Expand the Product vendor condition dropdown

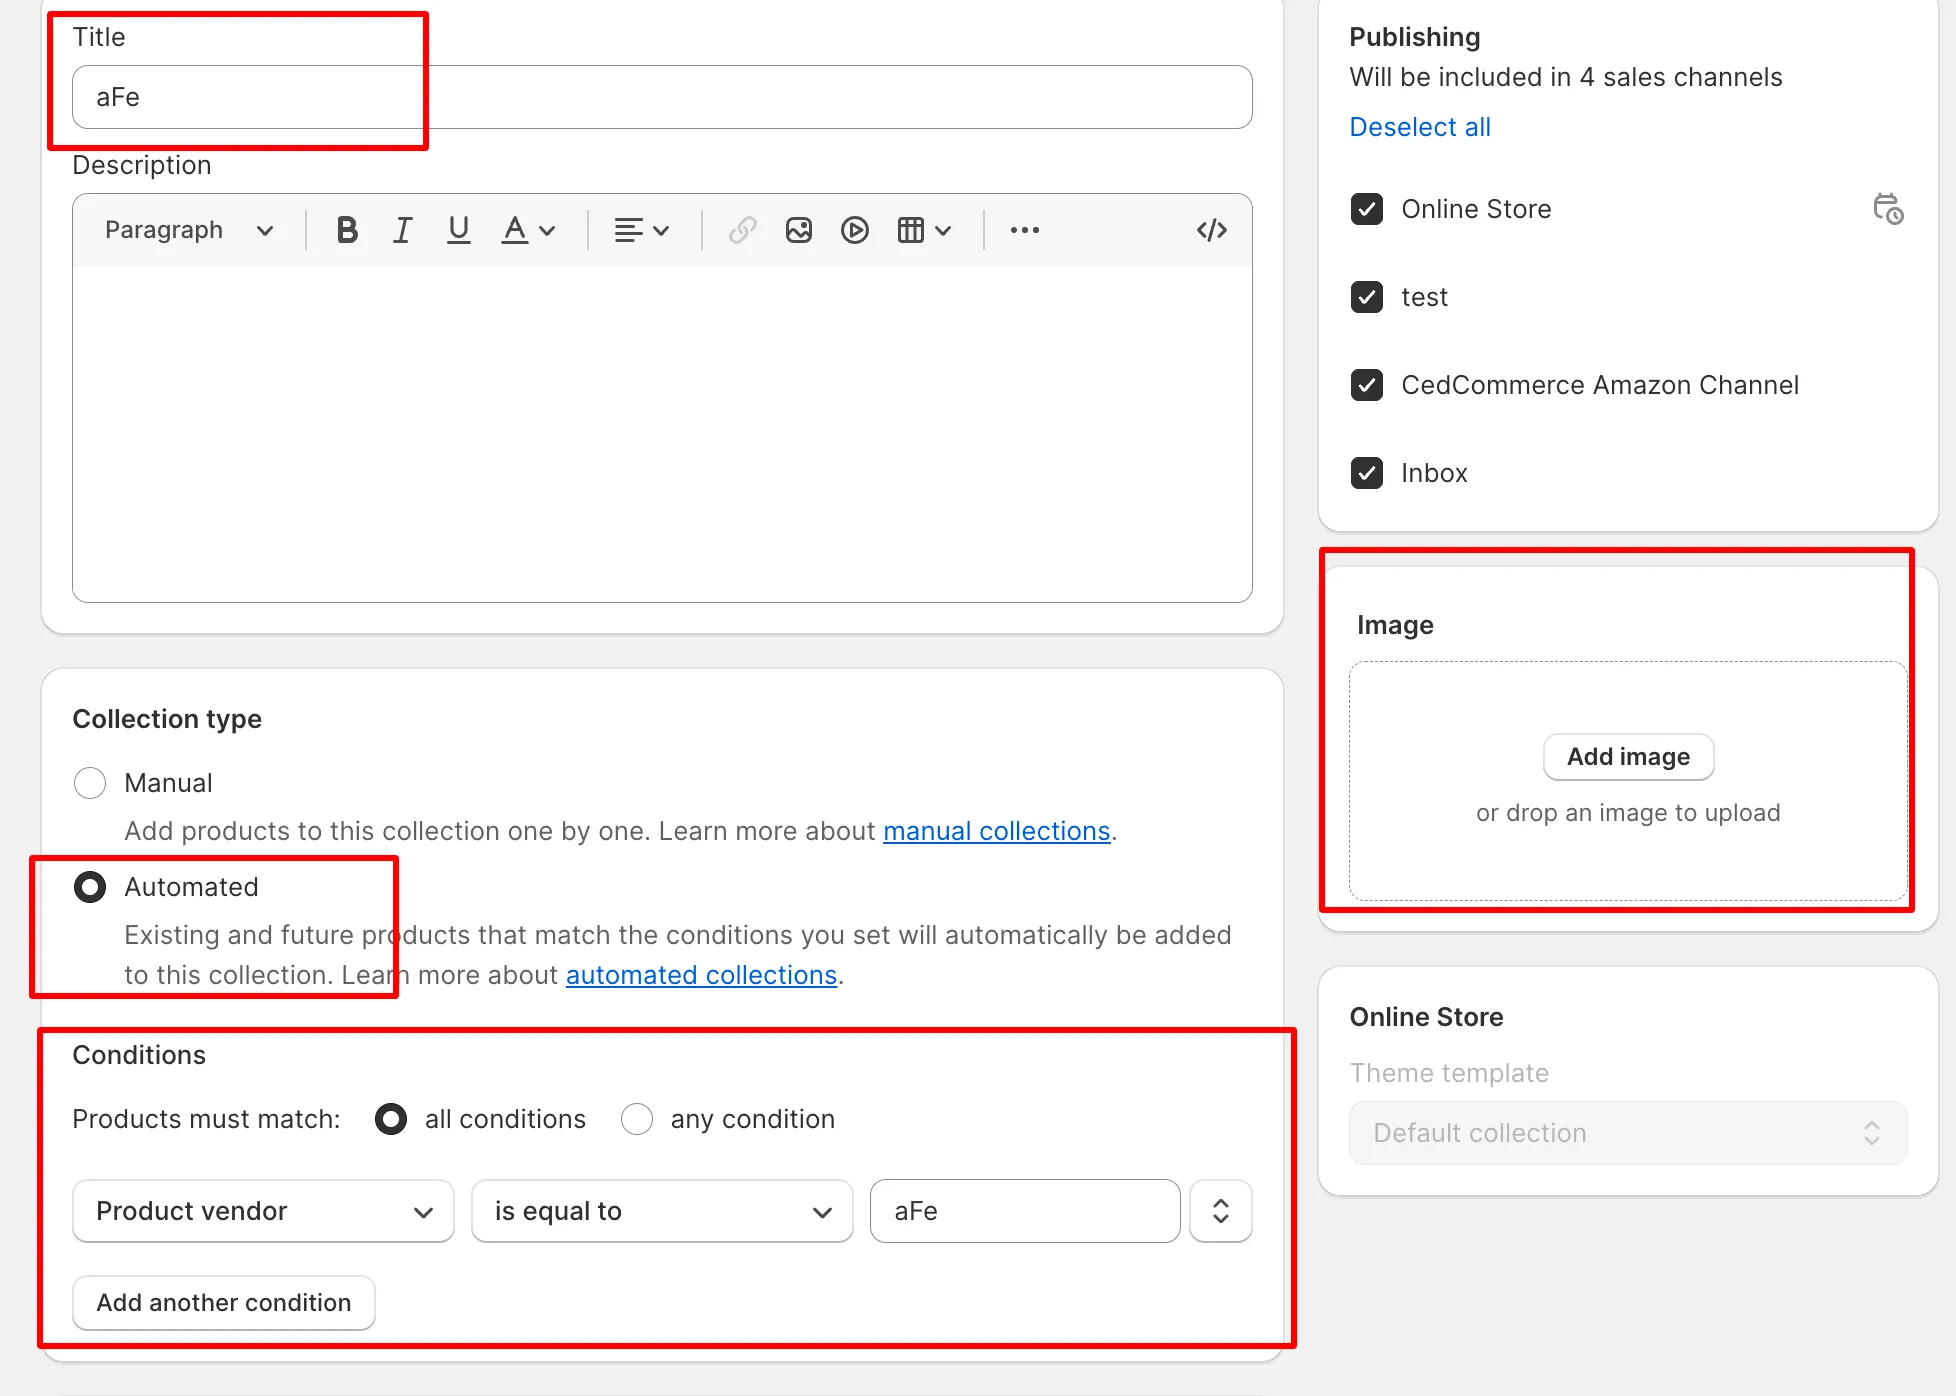263,1211
